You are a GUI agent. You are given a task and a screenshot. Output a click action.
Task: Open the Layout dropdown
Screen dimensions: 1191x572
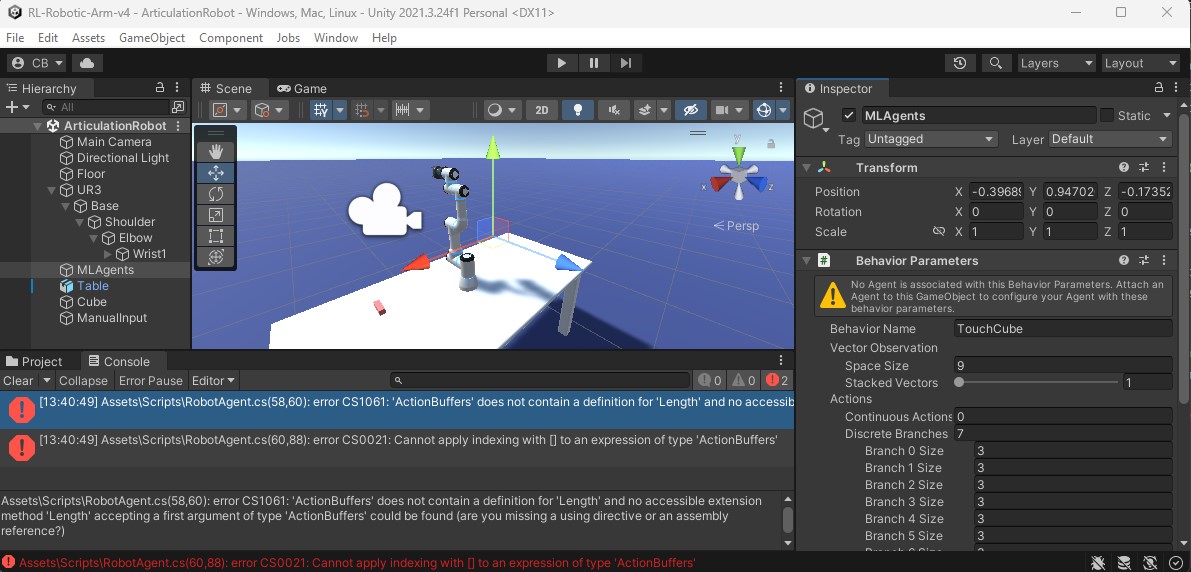1140,63
